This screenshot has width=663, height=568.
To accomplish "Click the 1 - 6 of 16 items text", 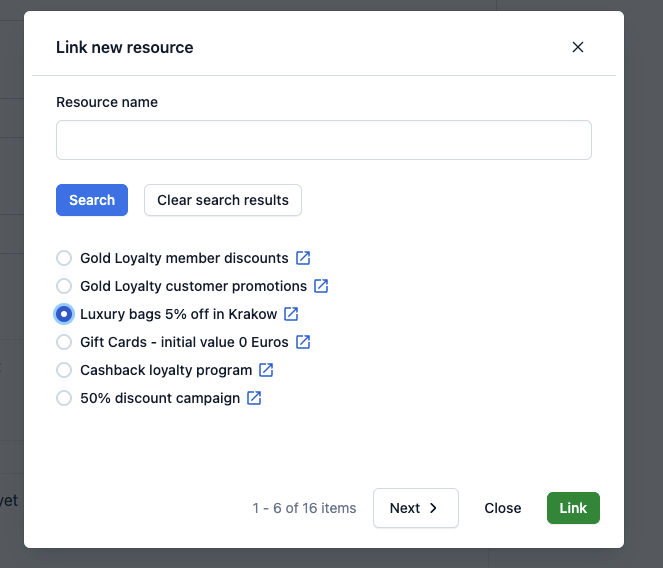I will (x=304, y=508).
